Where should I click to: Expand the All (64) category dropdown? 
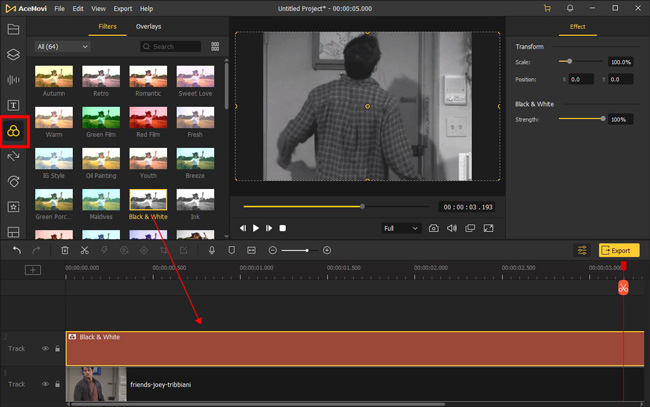[62, 47]
